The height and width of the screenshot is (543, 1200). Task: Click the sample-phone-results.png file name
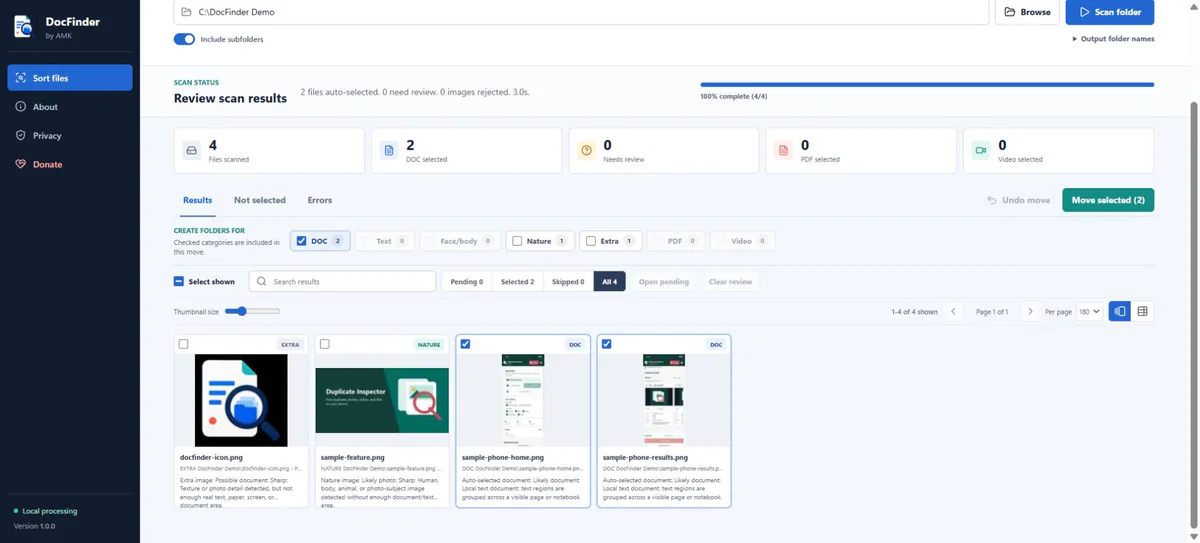point(645,457)
